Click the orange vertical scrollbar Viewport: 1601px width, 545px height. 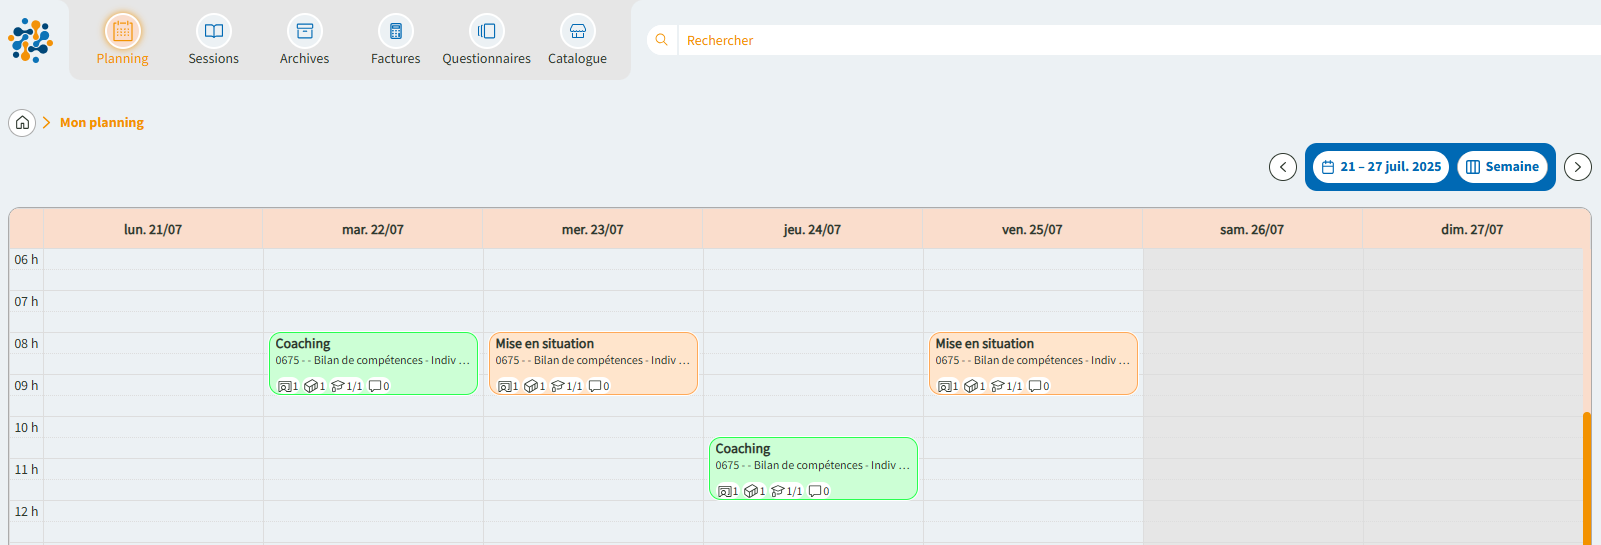(1586, 478)
